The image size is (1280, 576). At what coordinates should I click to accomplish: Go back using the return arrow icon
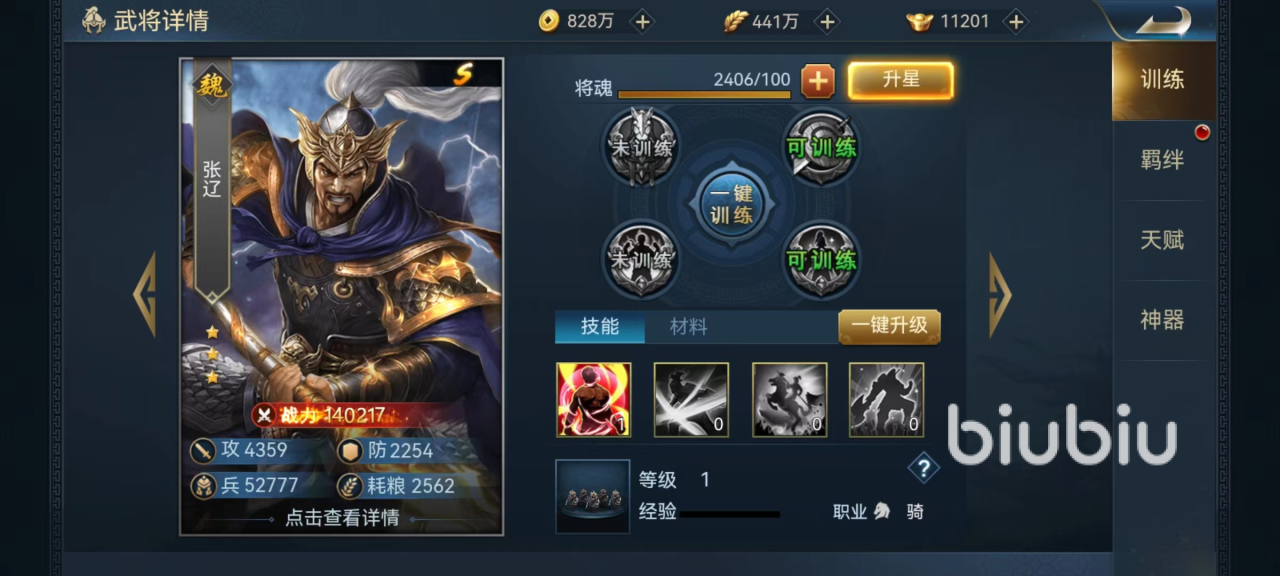pos(1163,20)
